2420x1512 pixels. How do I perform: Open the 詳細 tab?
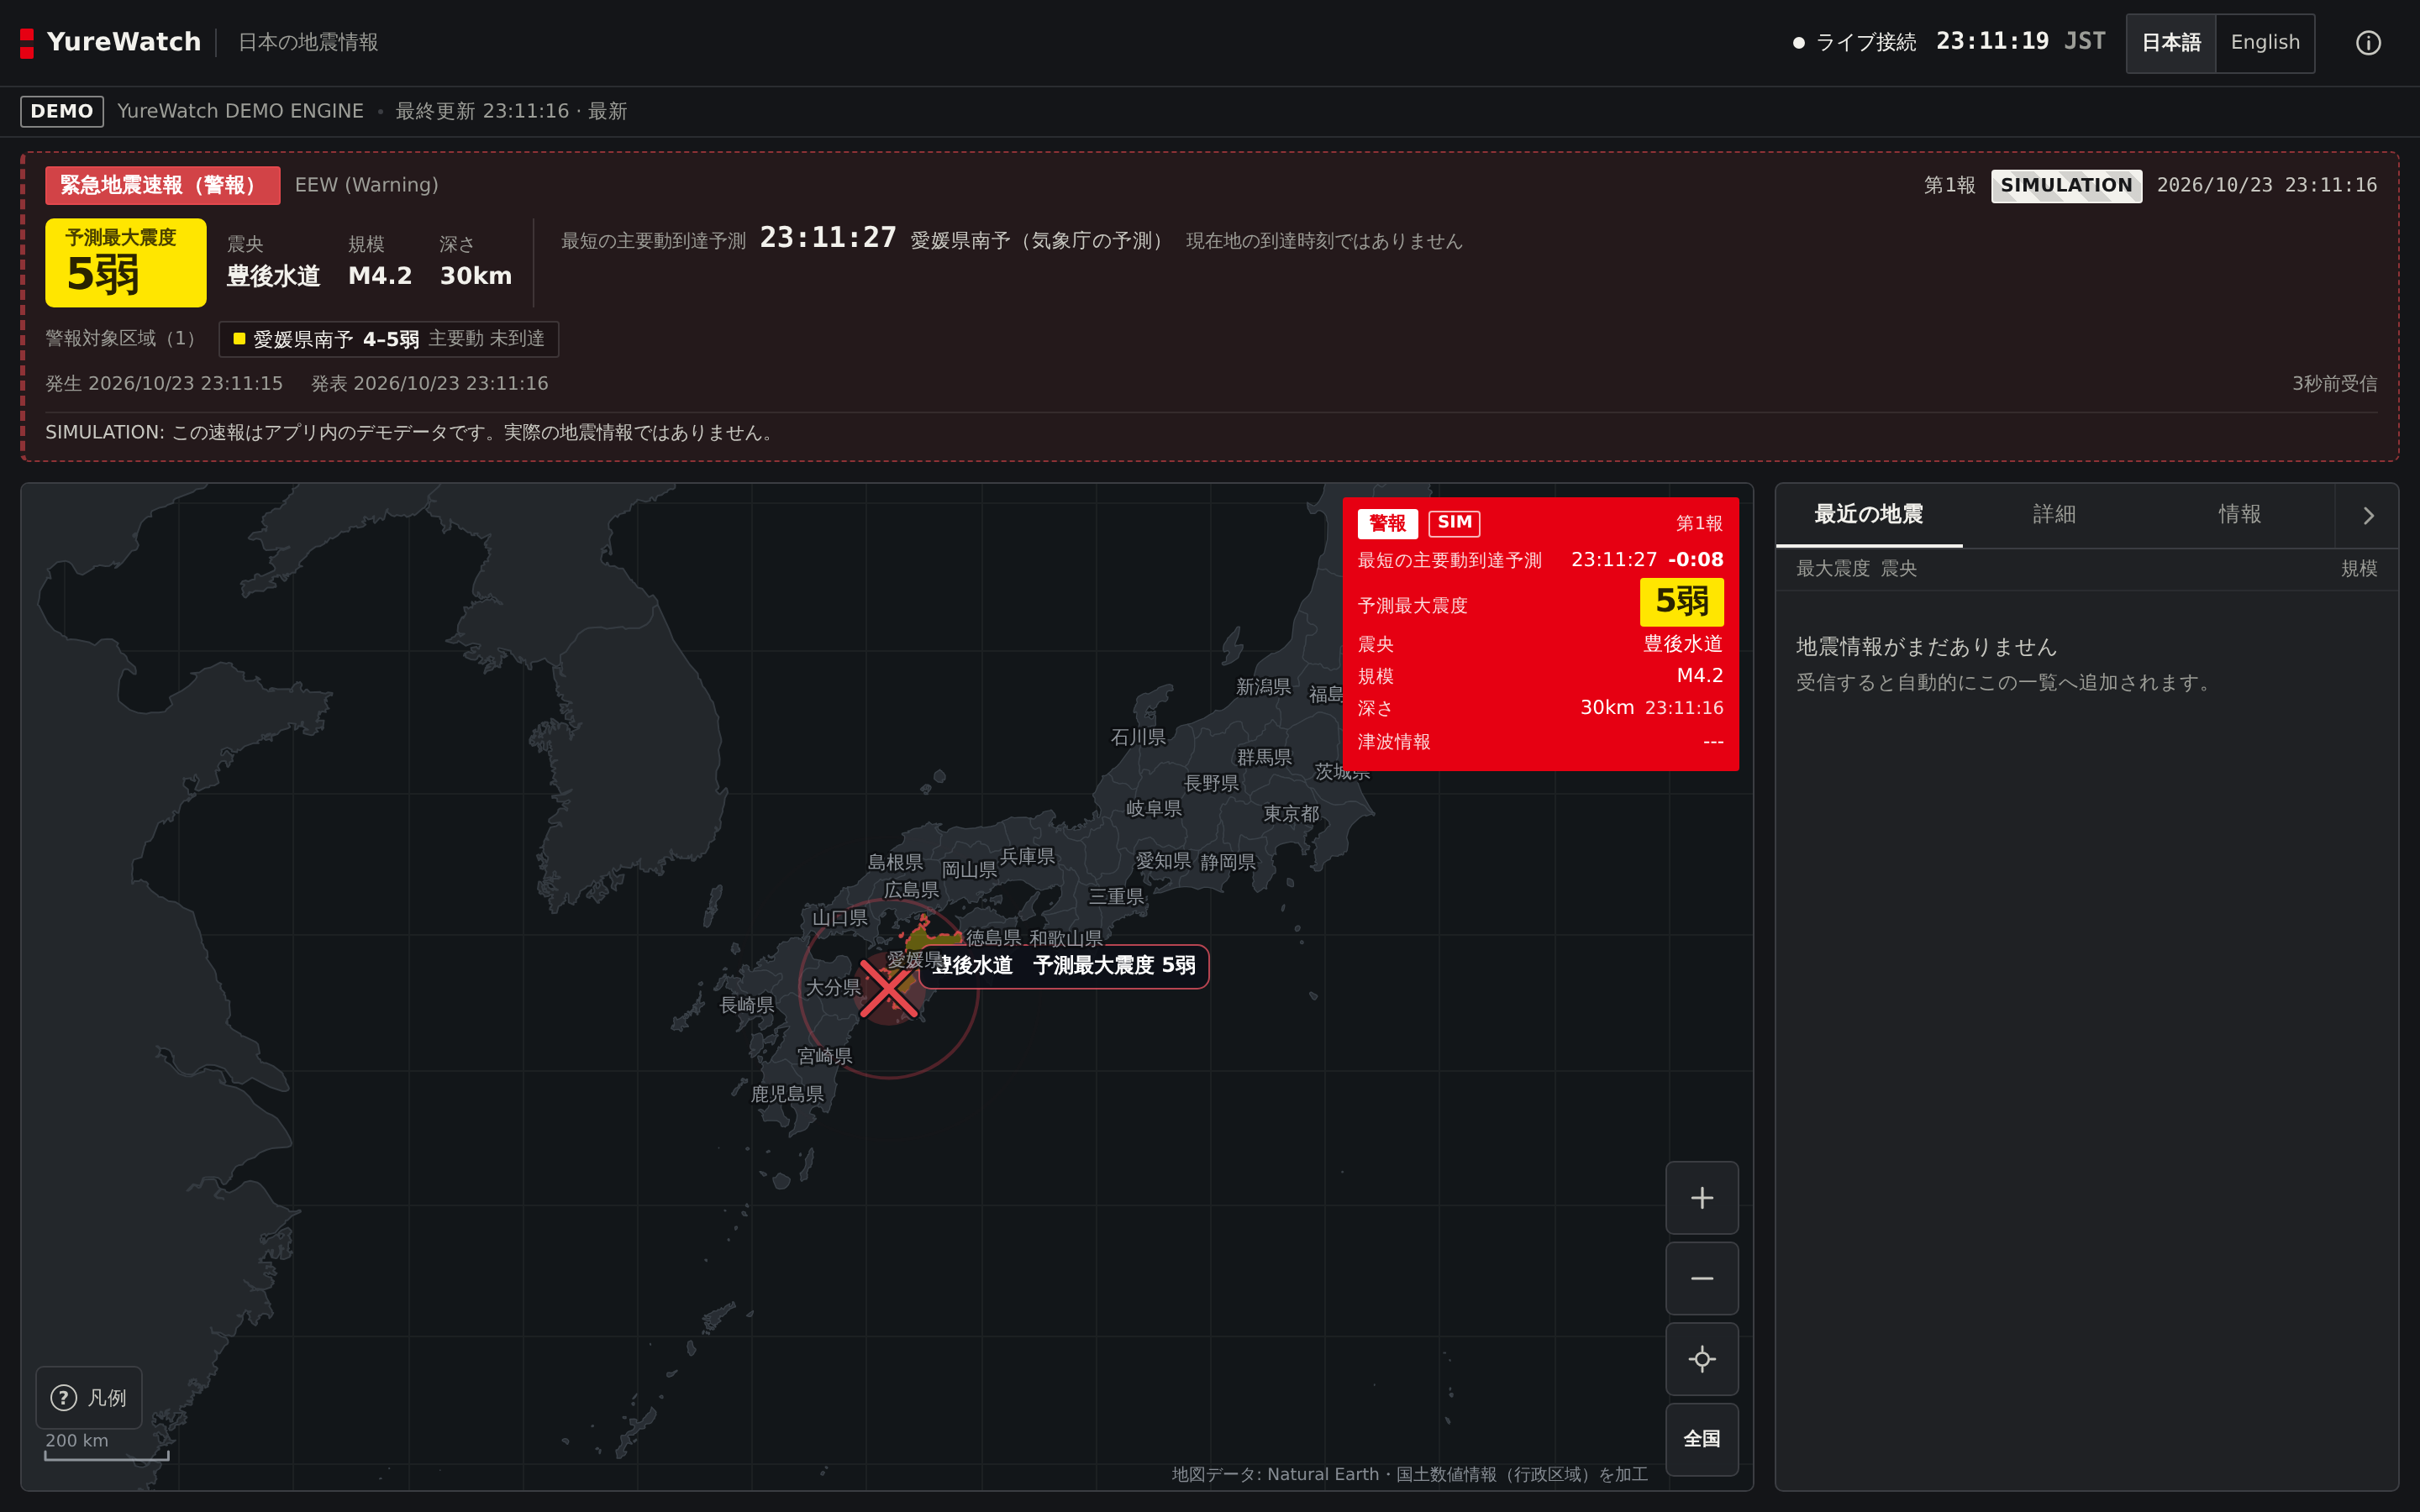pyautogui.click(x=2054, y=515)
